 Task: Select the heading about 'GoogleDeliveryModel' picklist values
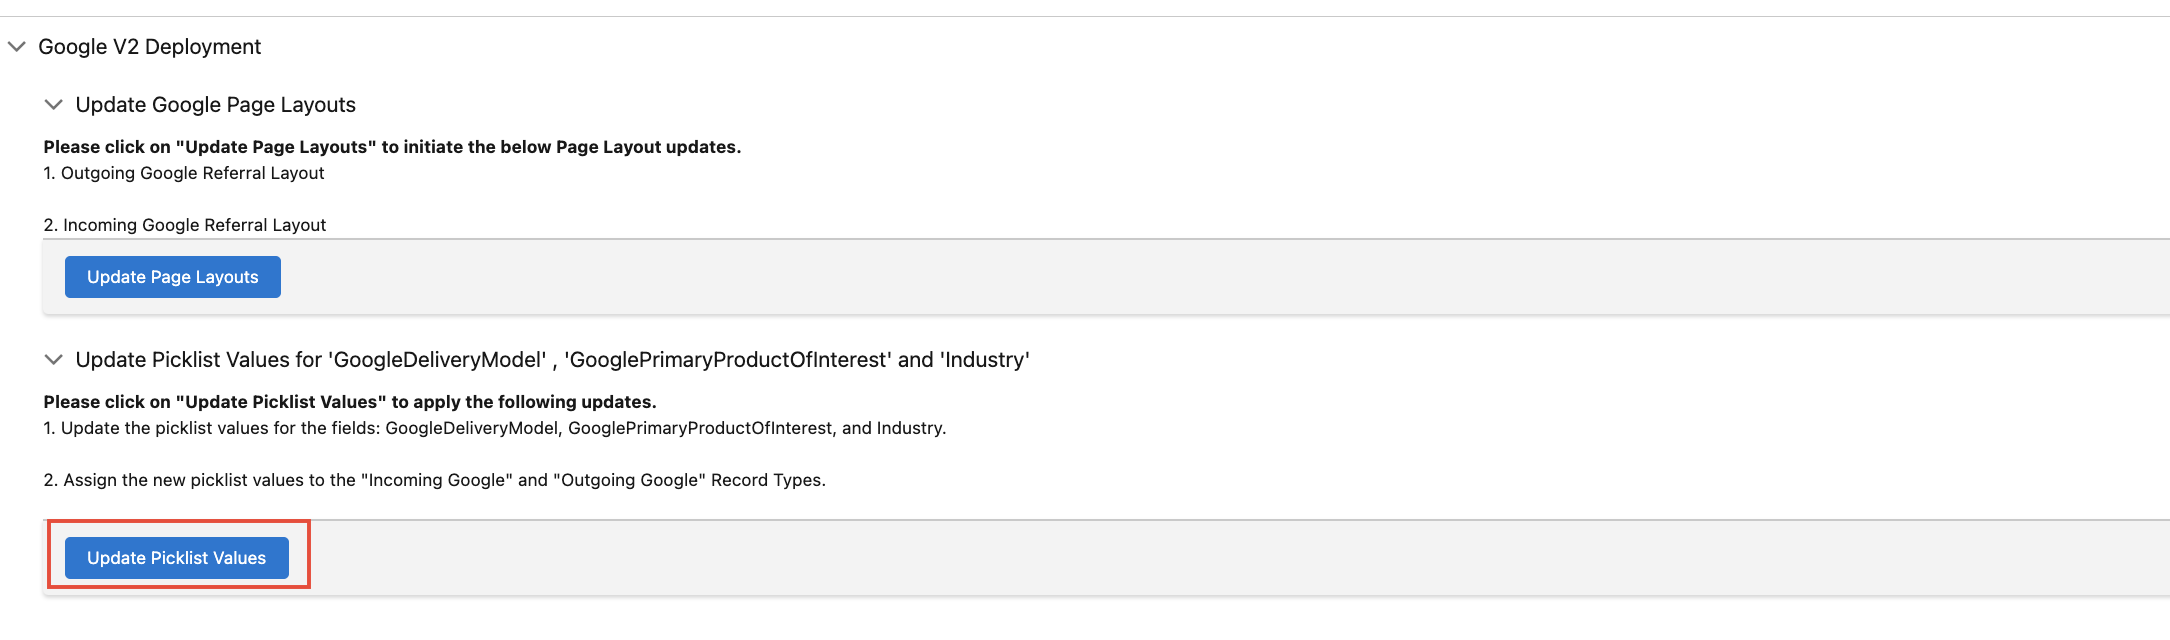[x=553, y=360]
